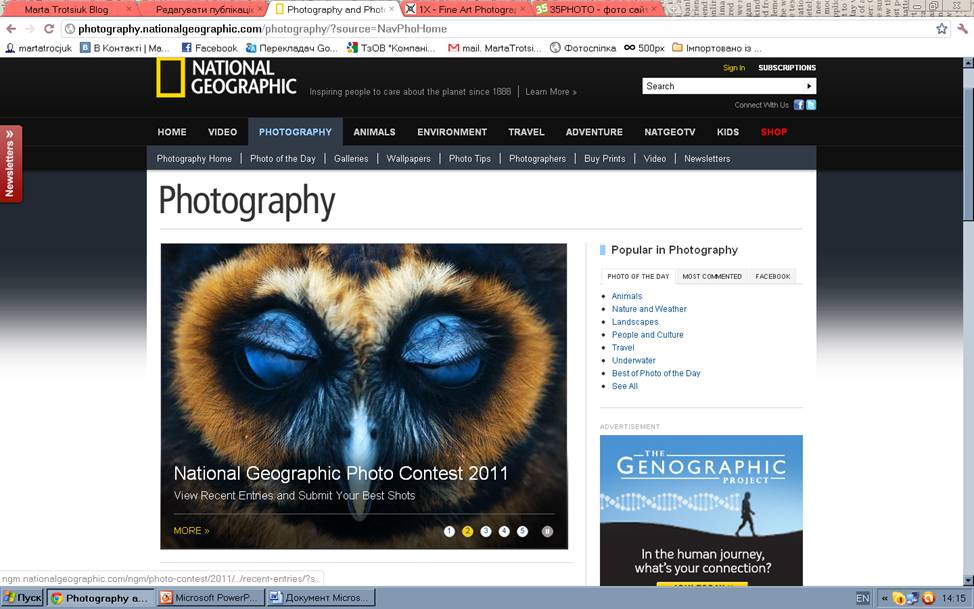Switch to Редагувати публікацію tab
Screen dimensions: 974x609
coord(204,9)
